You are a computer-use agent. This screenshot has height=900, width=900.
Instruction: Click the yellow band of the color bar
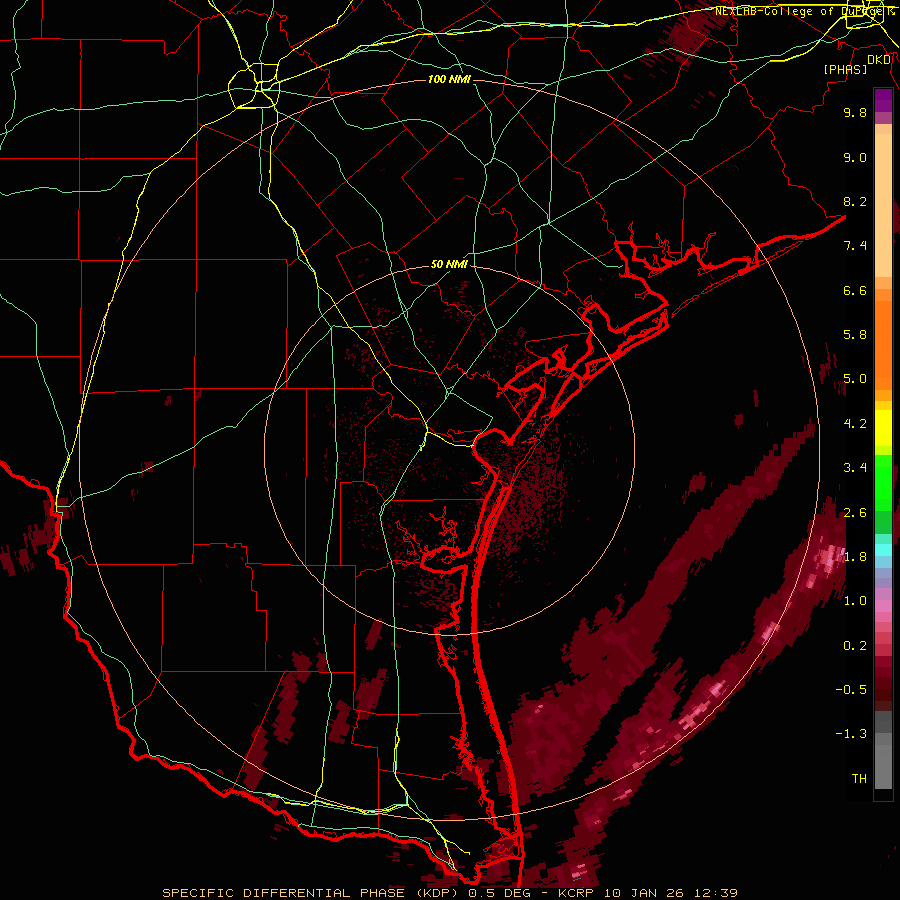(883, 428)
